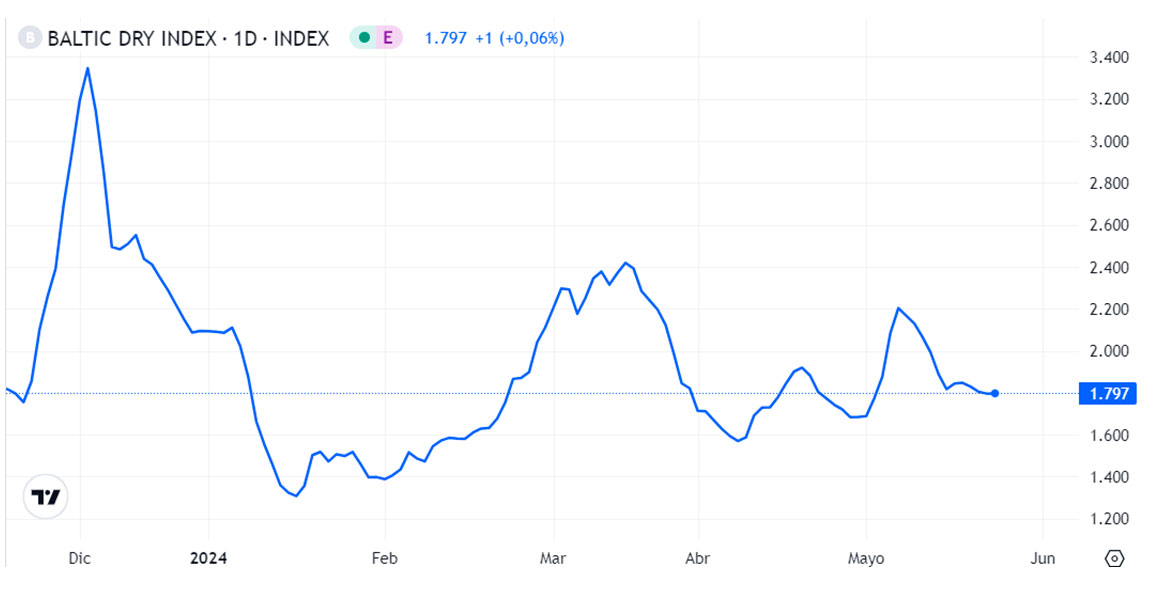Click the Jun label on the time axis
Screen dimensions: 1161x597
point(1043,559)
